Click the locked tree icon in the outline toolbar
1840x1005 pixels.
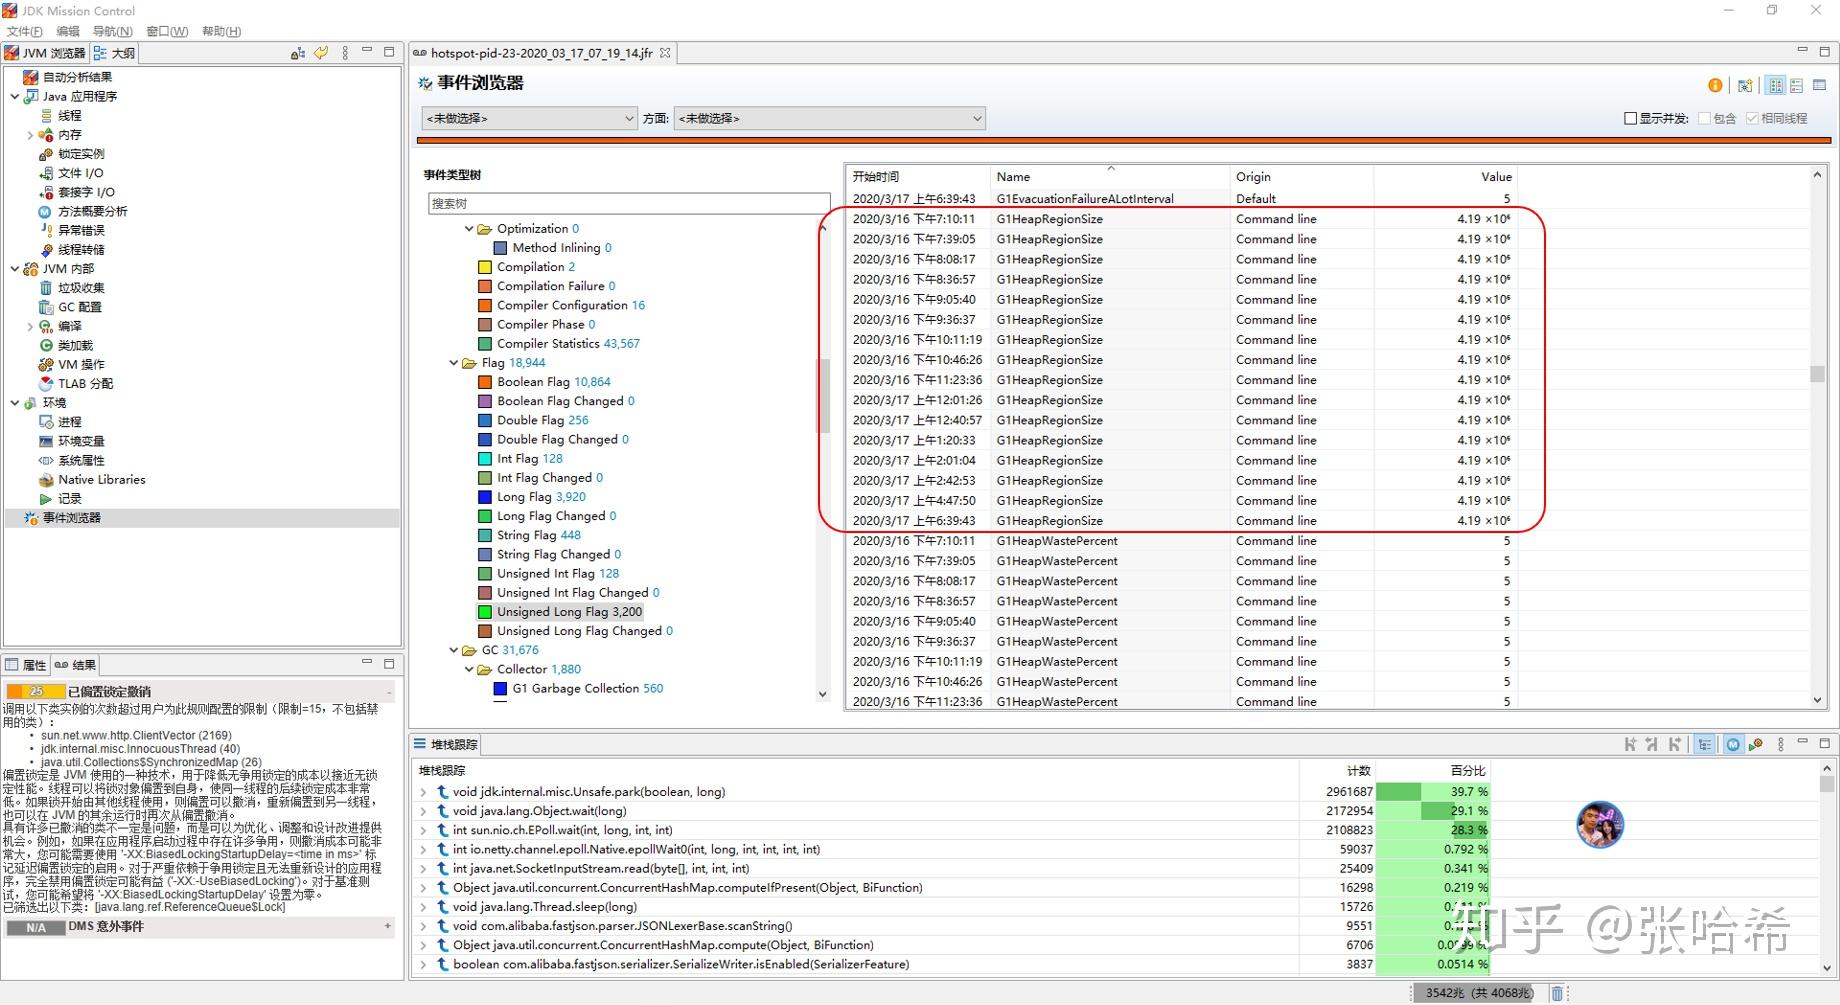pyautogui.click(x=298, y=53)
